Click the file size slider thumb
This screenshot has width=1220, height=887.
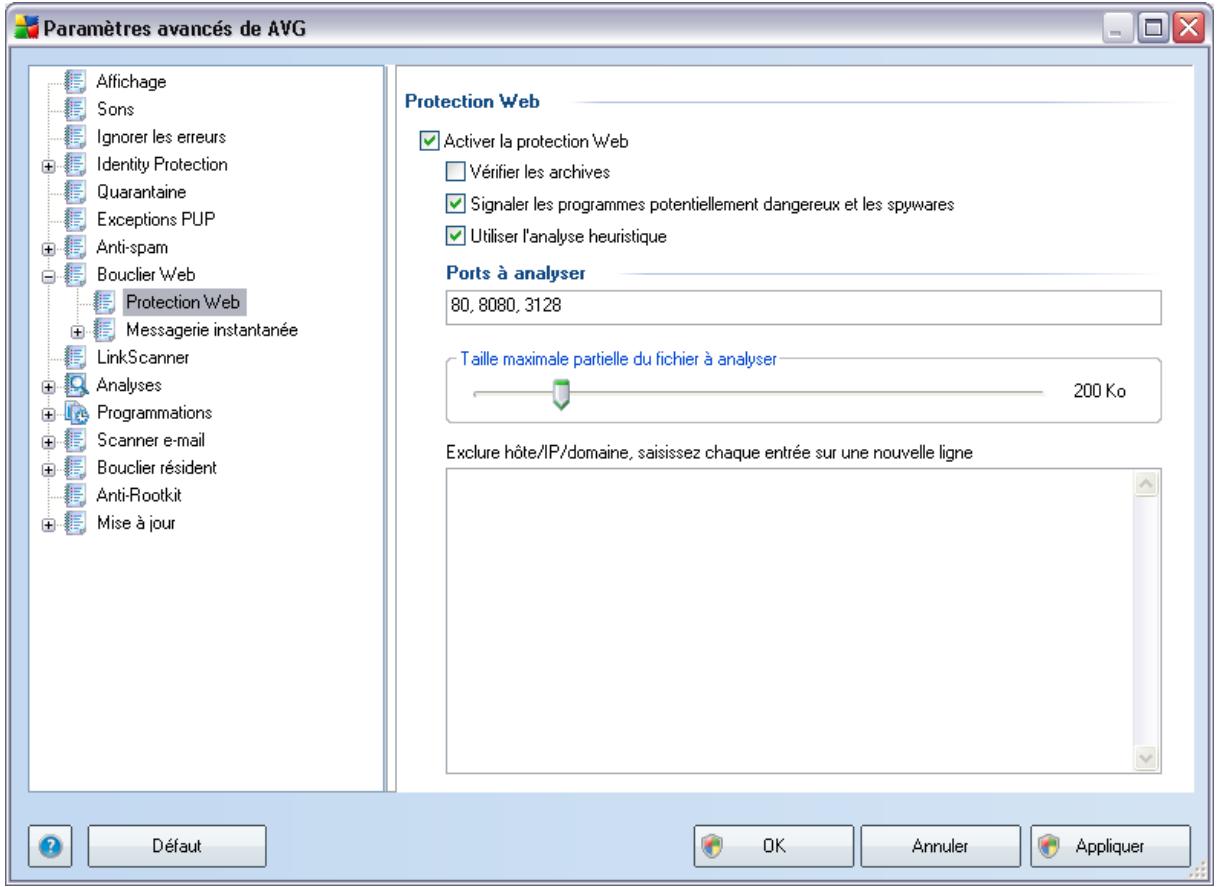562,395
